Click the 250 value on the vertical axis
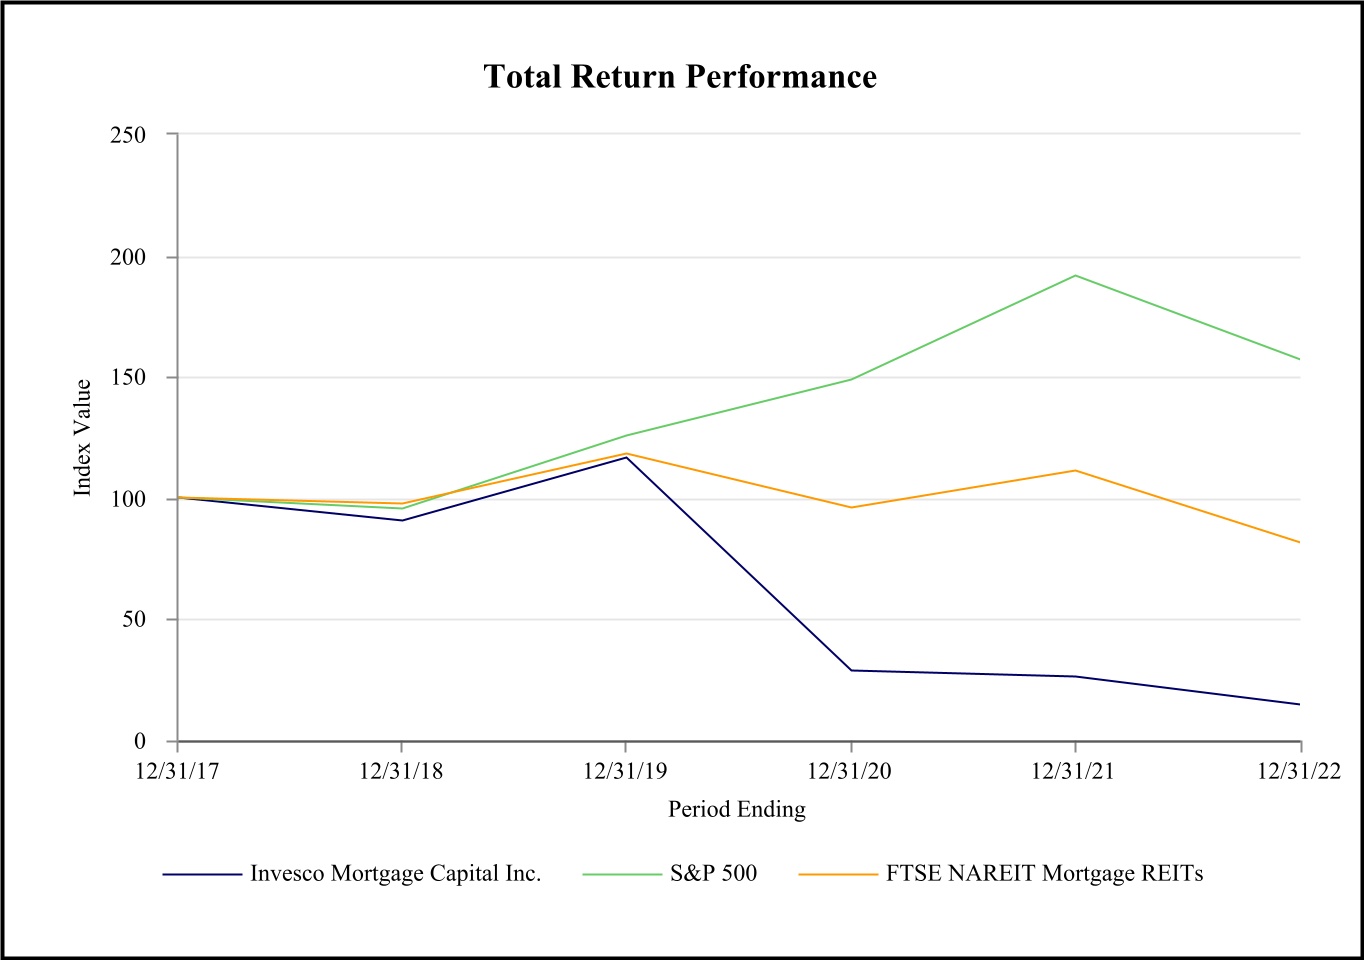Viewport: 1364px width, 960px height. [127, 135]
